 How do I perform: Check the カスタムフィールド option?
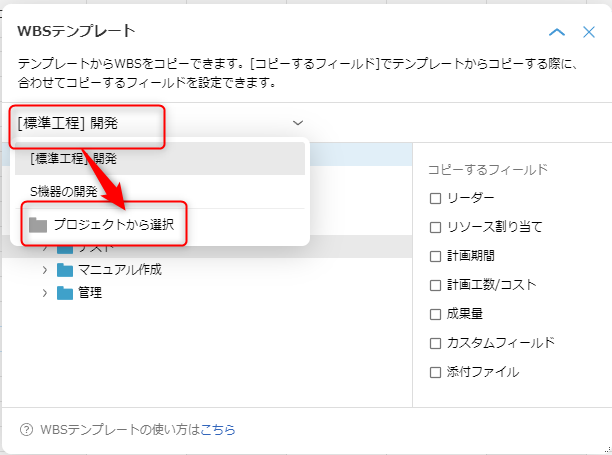pyautogui.click(x=435, y=343)
